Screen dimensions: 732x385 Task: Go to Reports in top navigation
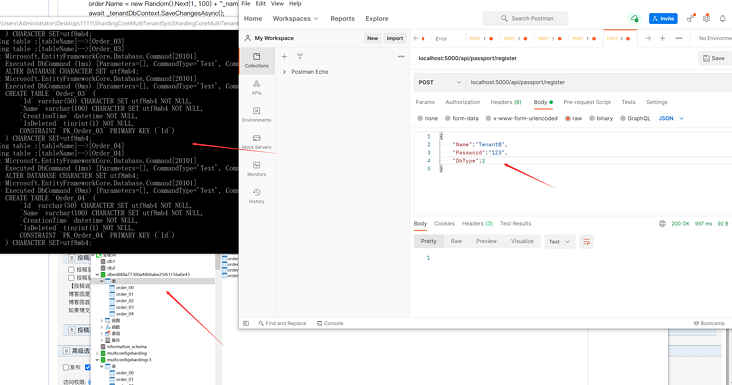(x=342, y=19)
